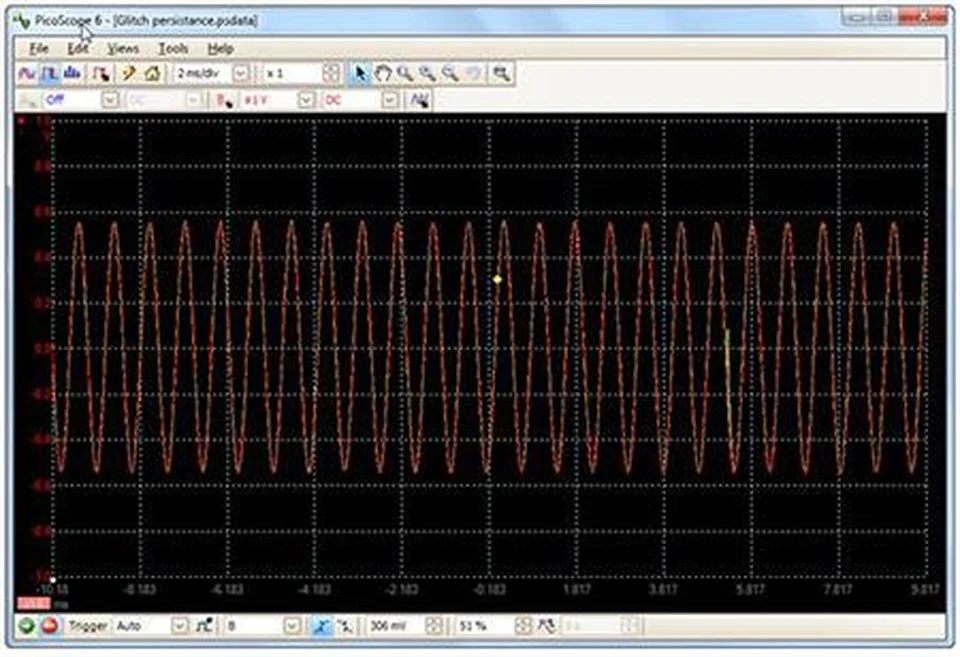
Task: Select the hand pan tool
Action: 383,73
